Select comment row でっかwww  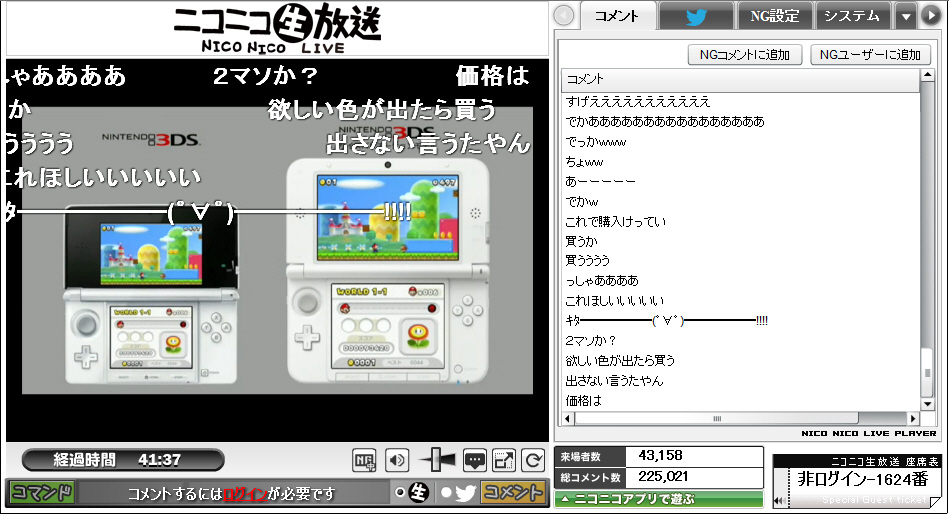pos(740,142)
